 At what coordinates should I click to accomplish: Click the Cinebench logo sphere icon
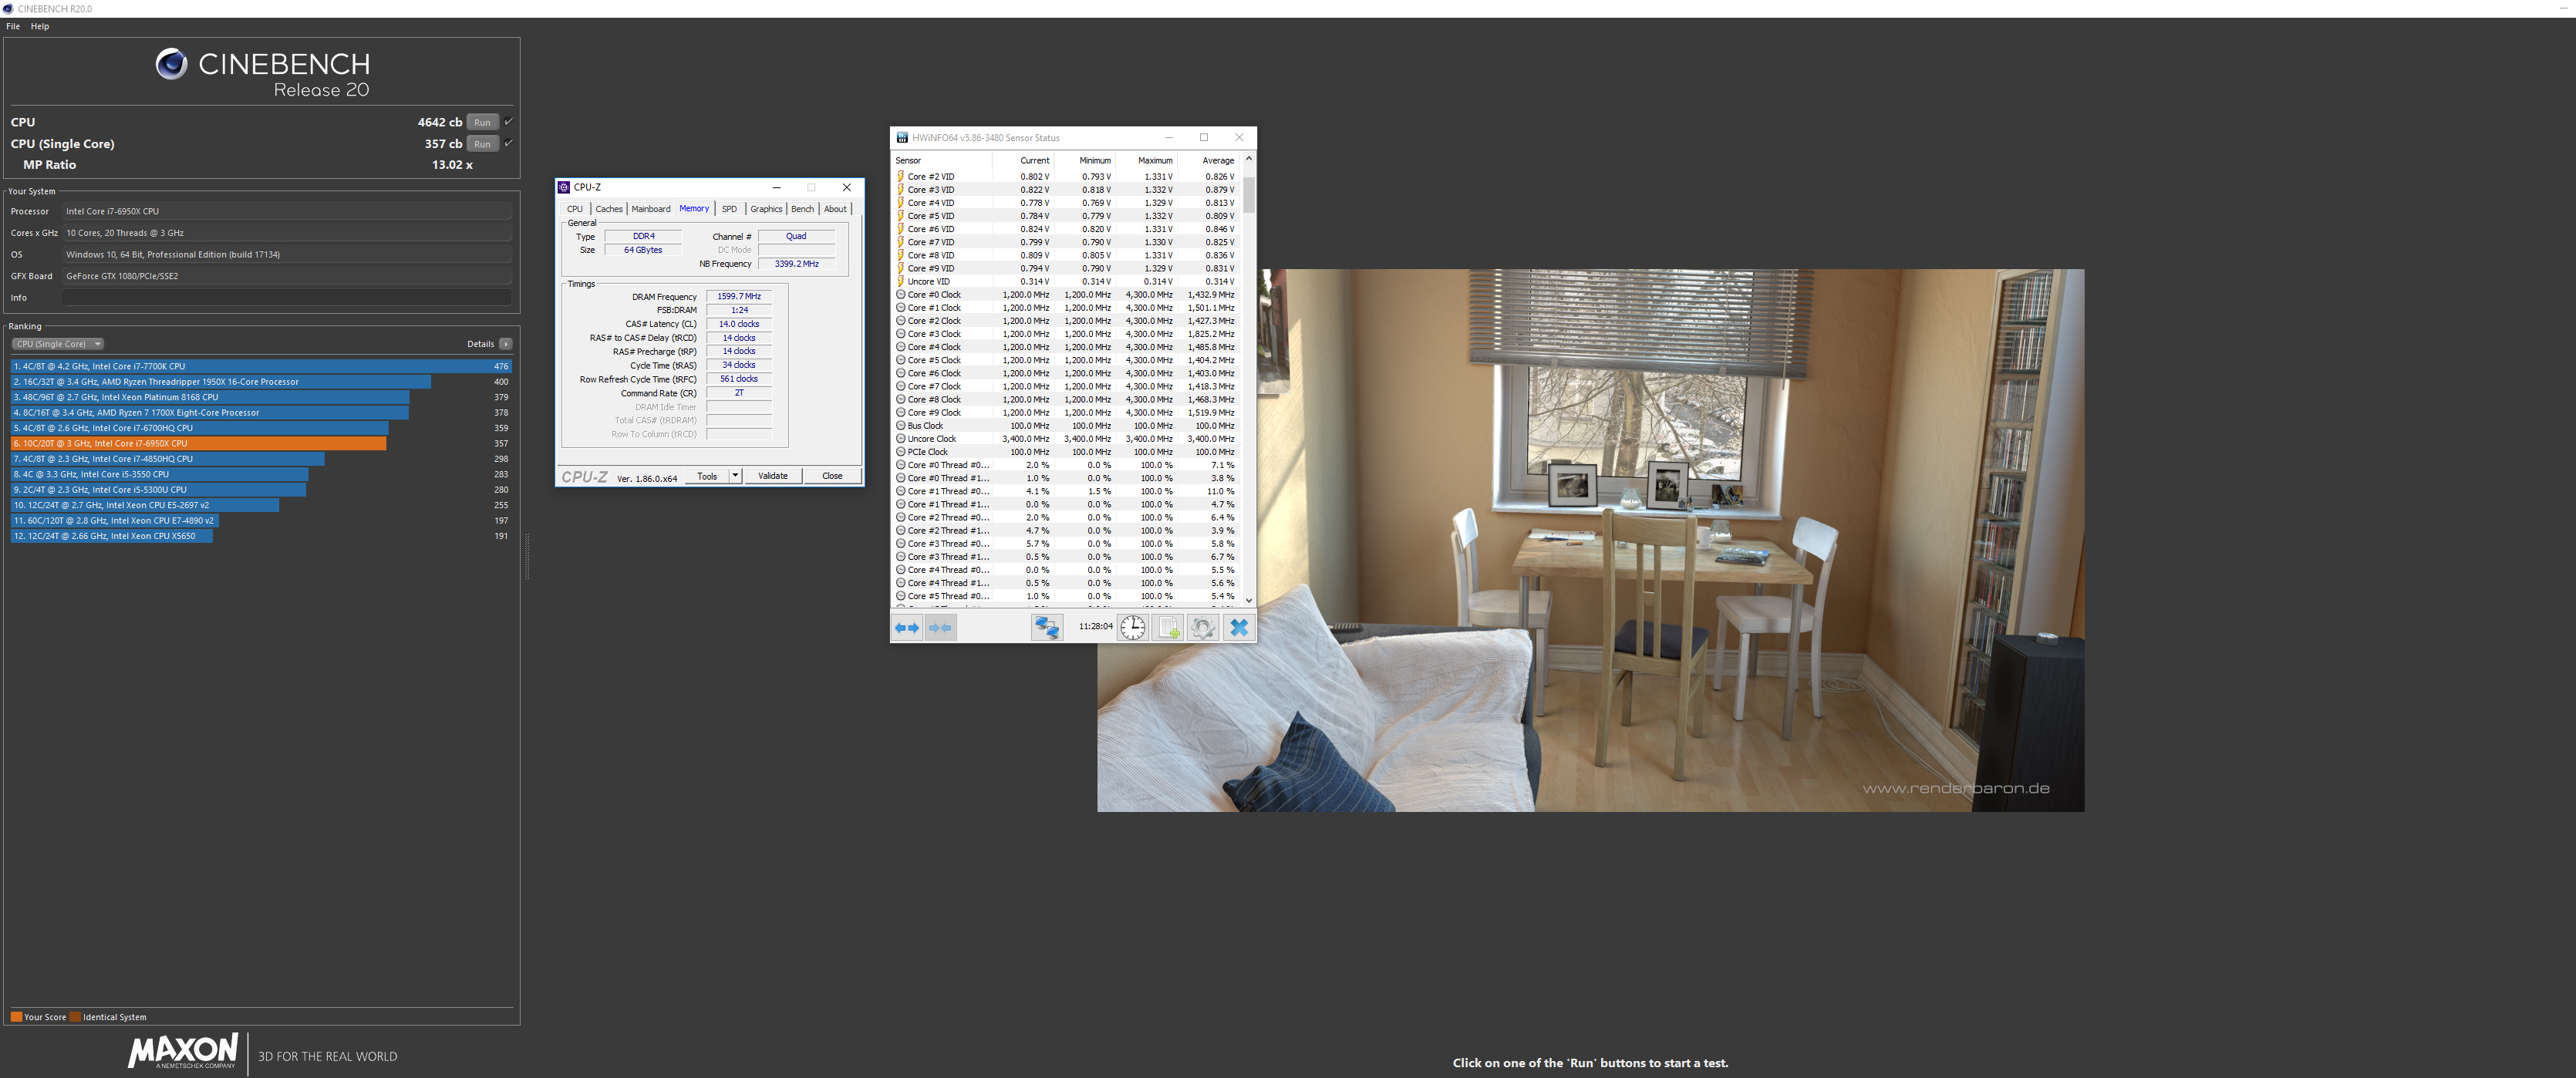(171, 64)
